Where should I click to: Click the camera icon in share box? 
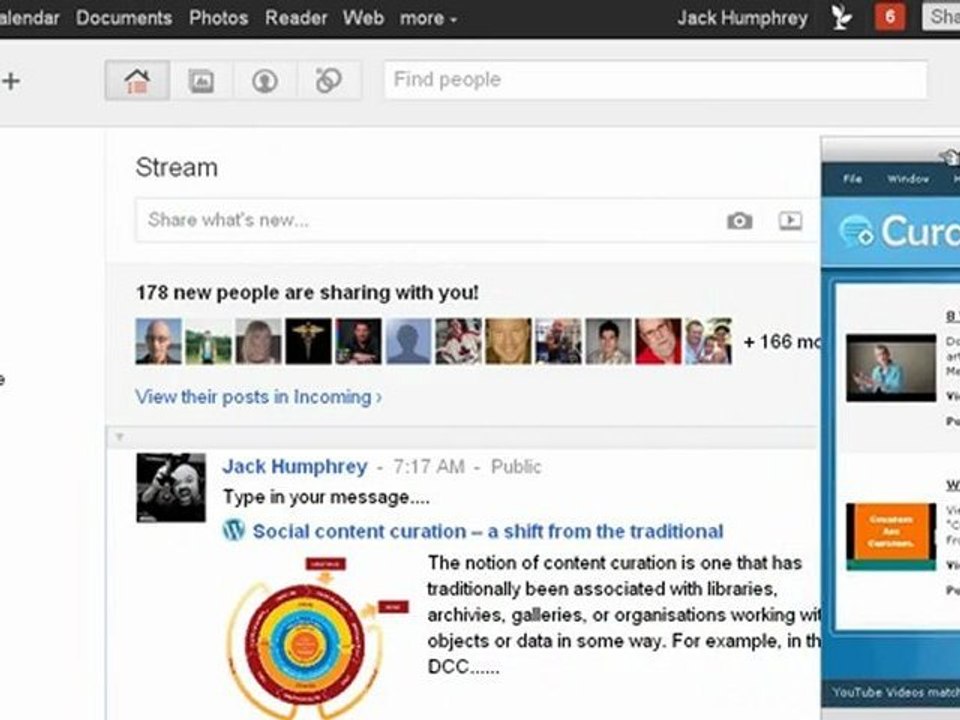pyautogui.click(x=740, y=220)
